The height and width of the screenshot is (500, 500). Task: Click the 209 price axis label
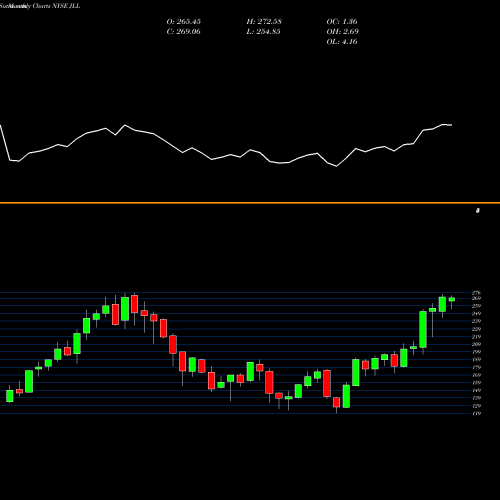pyautogui.click(x=477, y=344)
